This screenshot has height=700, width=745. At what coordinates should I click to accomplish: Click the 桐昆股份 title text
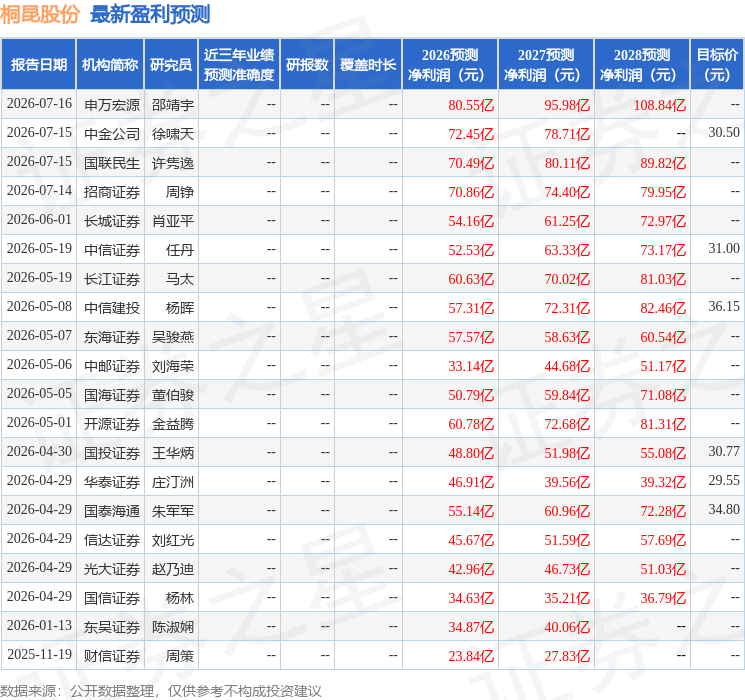point(40,14)
